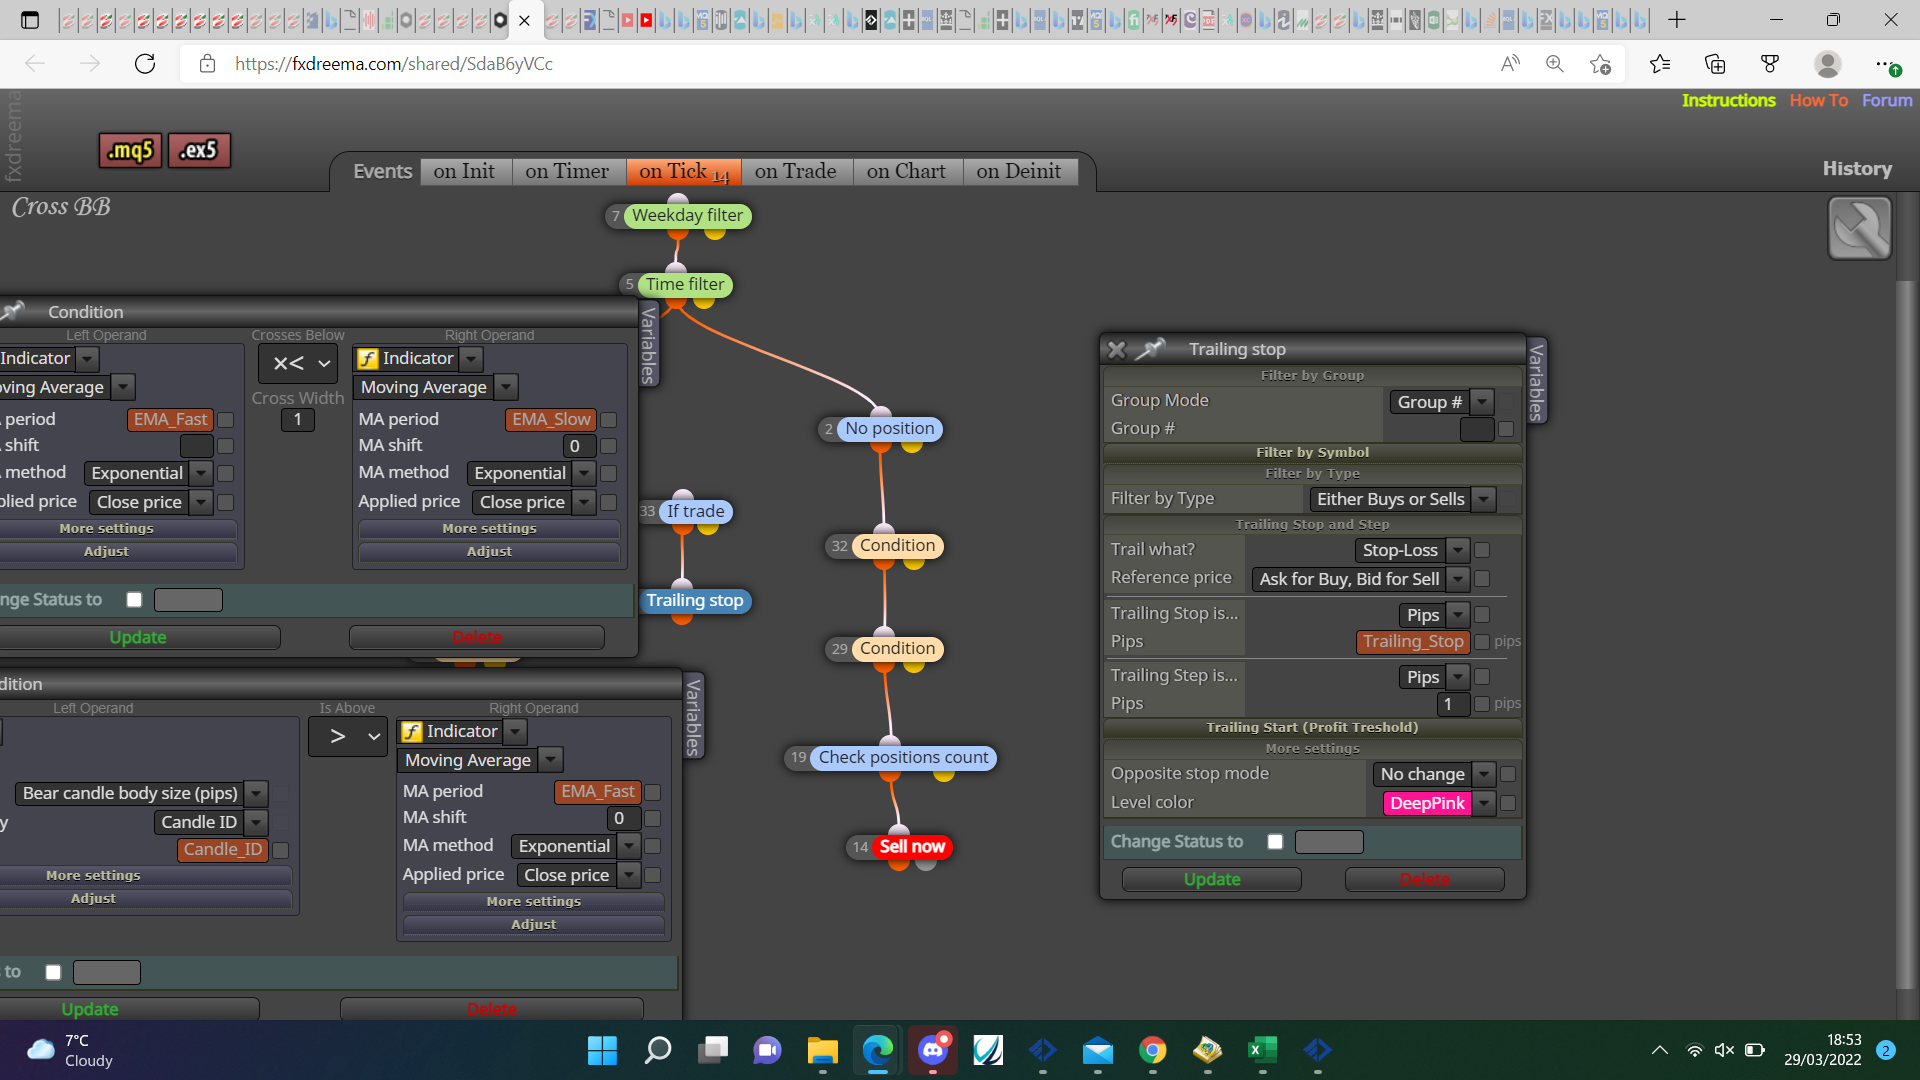Switch to the on Timer event tab

(x=567, y=171)
